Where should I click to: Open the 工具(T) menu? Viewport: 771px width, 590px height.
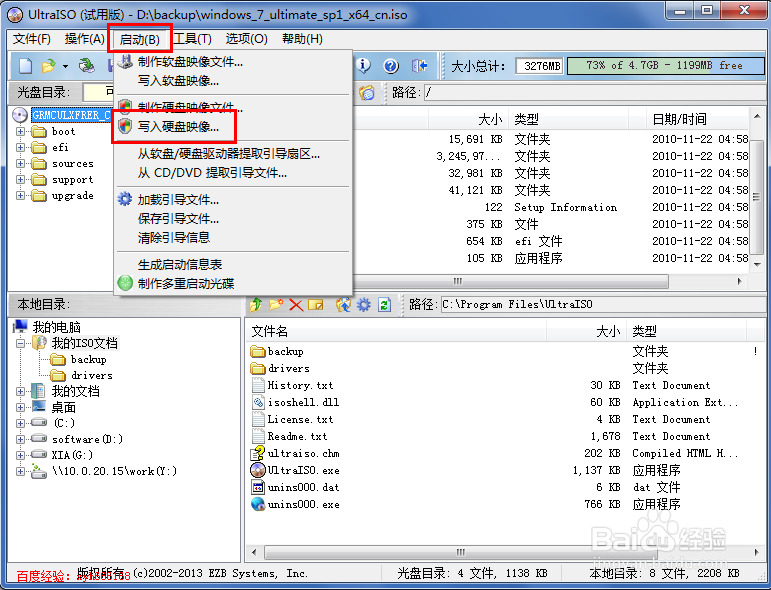pos(193,39)
